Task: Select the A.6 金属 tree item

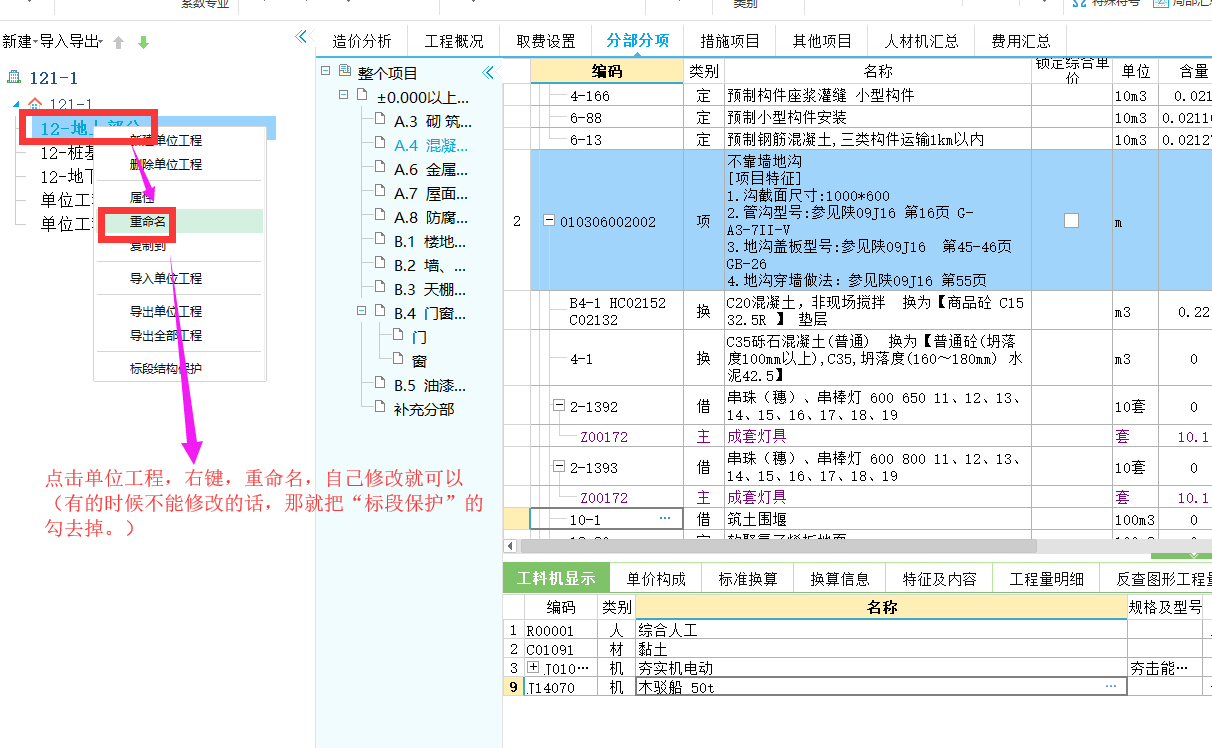Action: [x=430, y=169]
